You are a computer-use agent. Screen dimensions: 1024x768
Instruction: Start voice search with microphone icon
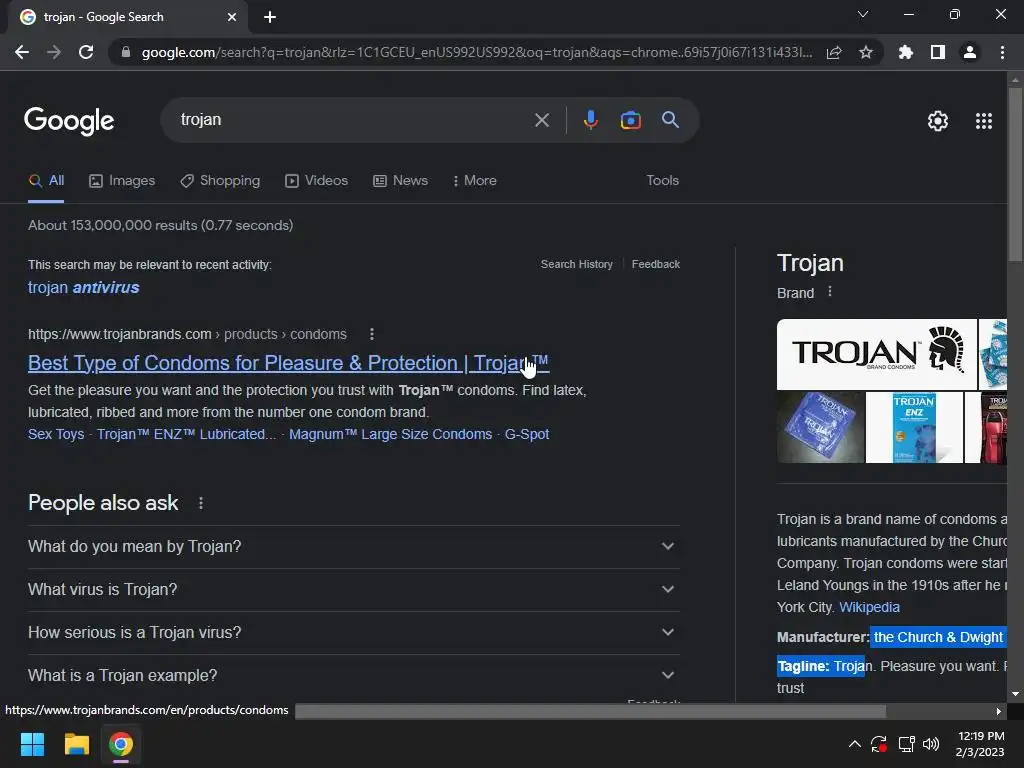pyautogui.click(x=591, y=120)
